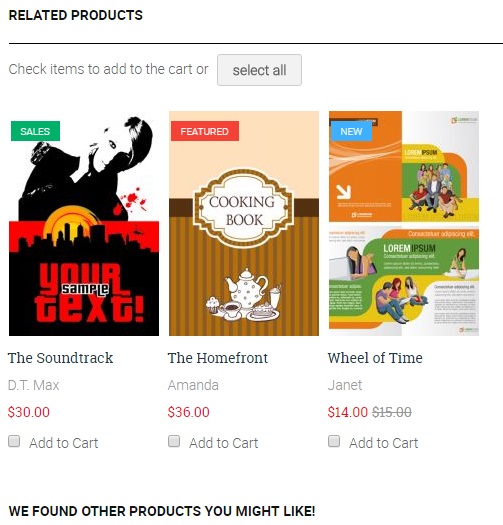Click the $36.00 price of The Homefront
503x525 pixels.
(x=189, y=412)
